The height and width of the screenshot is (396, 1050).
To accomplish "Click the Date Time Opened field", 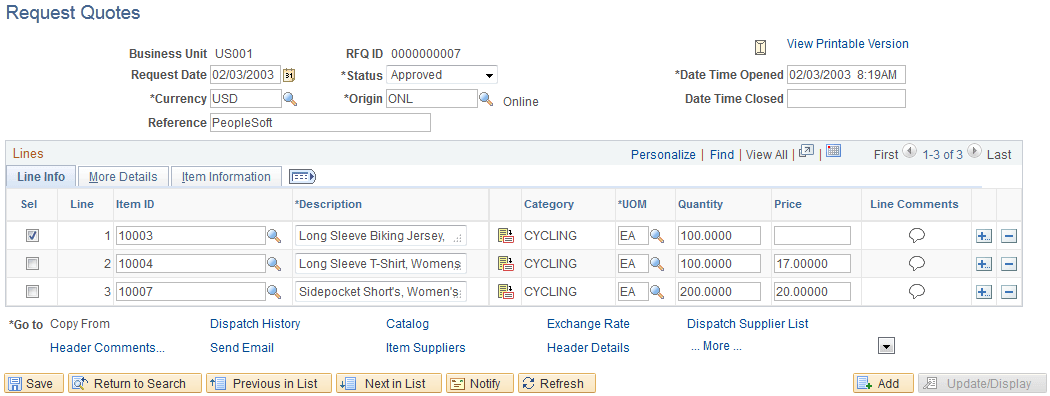I will (x=846, y=75).
